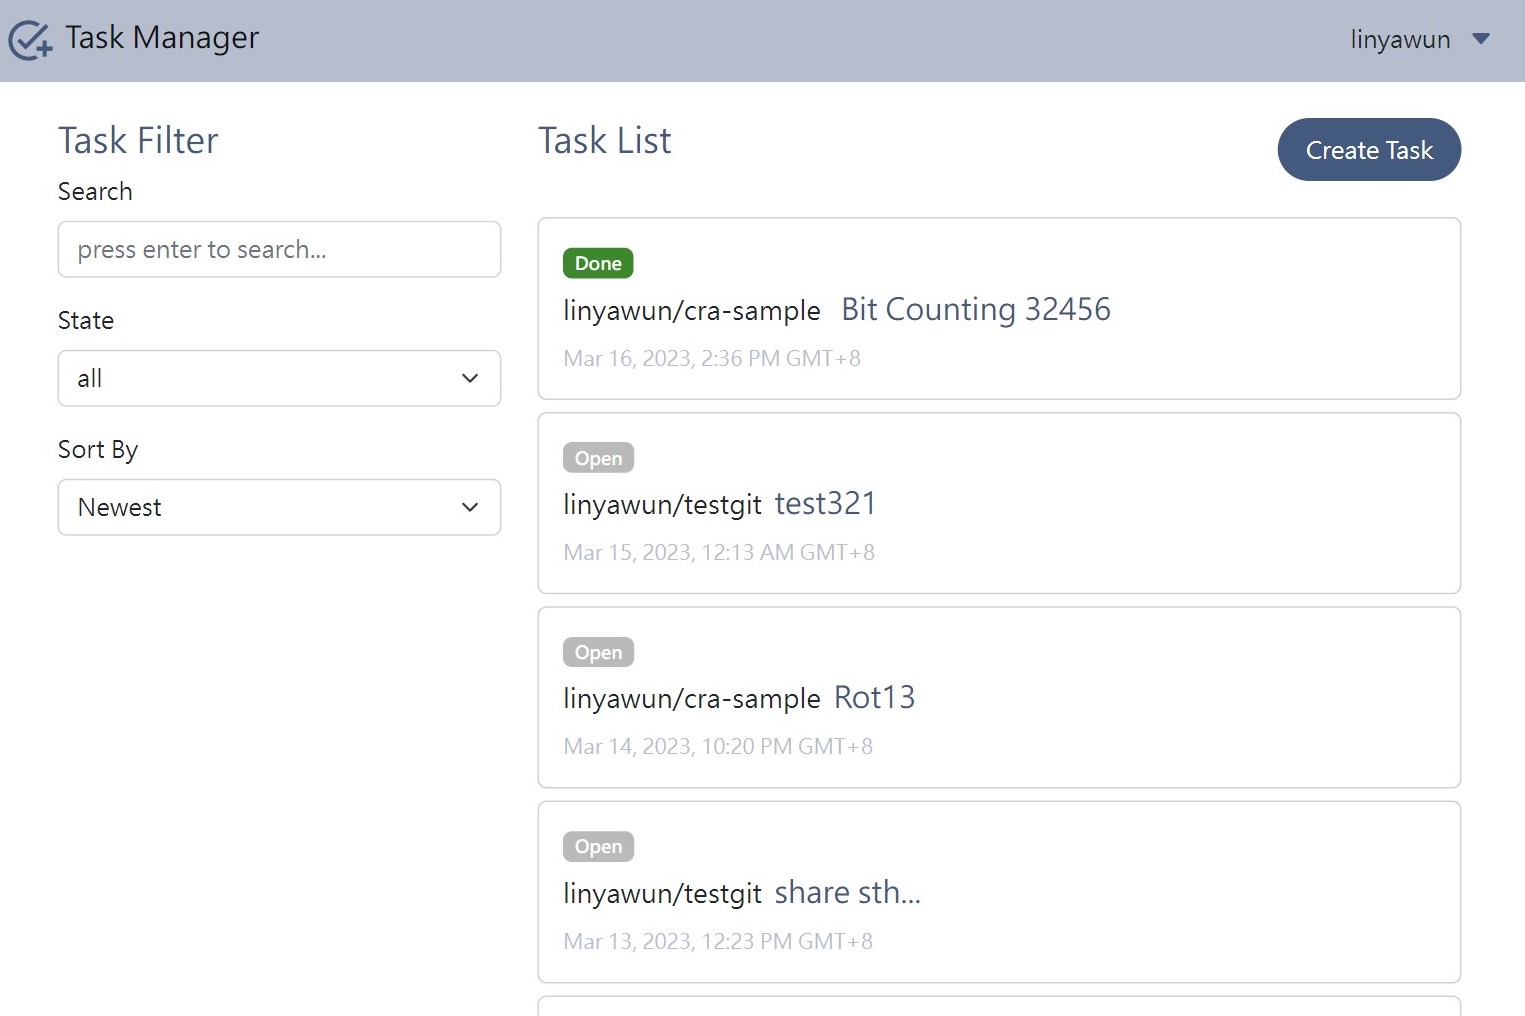Open the Rot13 task
This screenshot has width=1525, height=1016.
coord(874,698)
